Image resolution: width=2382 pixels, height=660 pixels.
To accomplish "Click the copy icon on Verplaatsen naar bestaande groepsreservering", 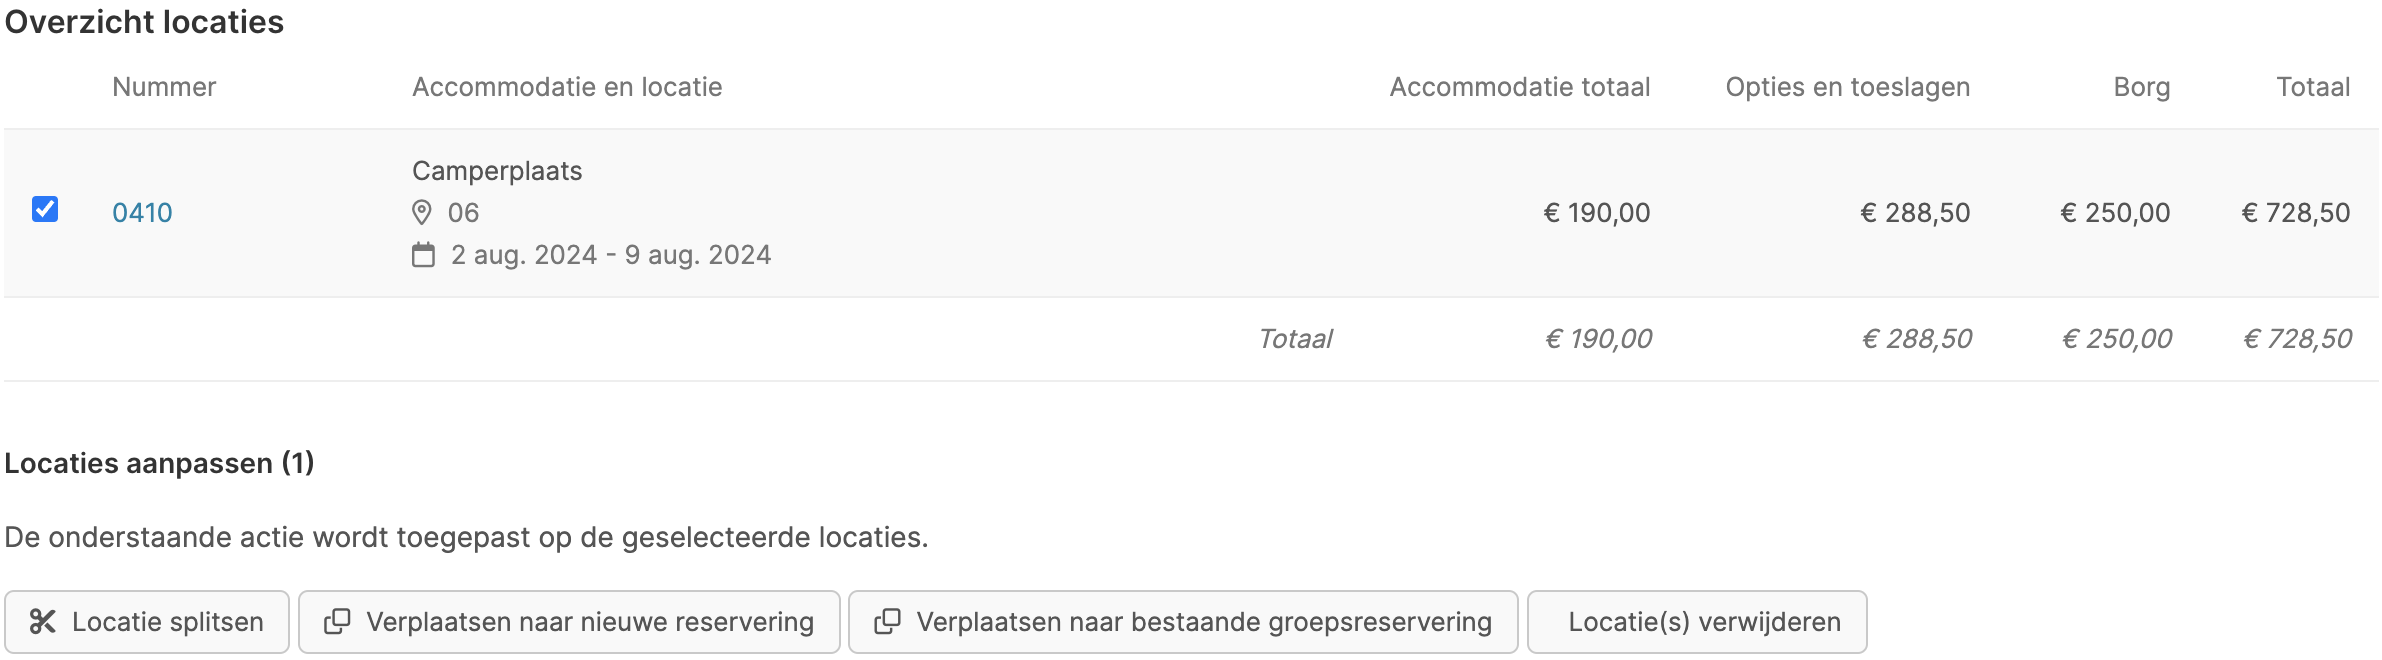I will [x=887, y=622].
